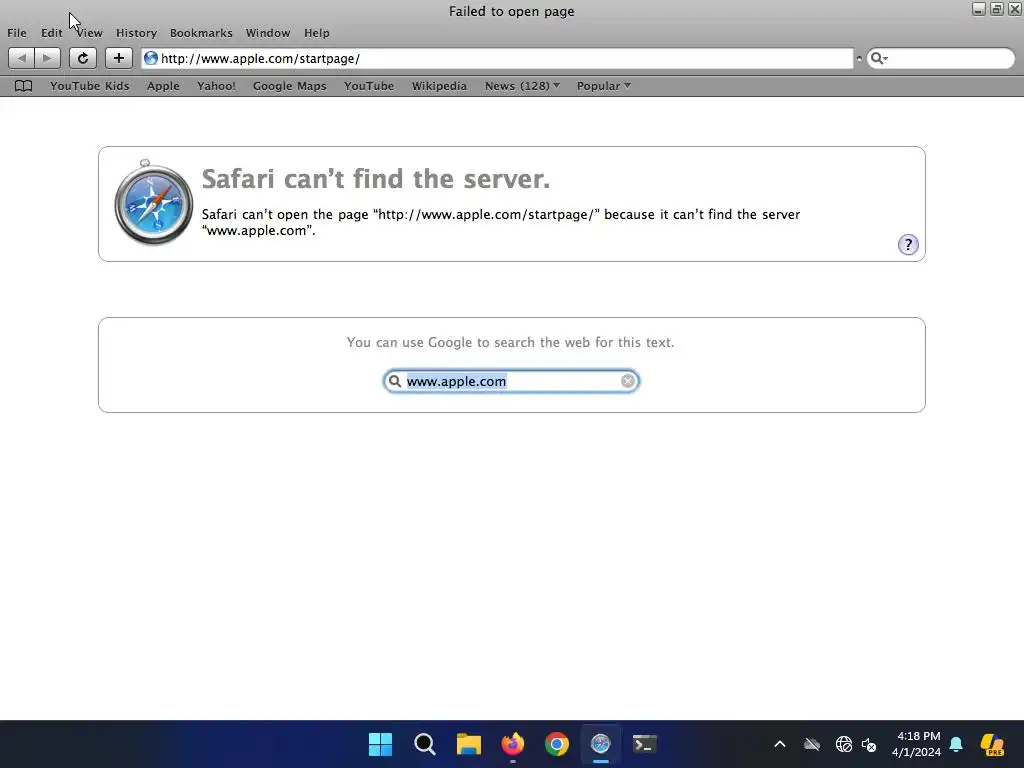1024x768 pixels.
Task: Launch Google Chrome from the taskbar
Action: (x=556, y=744)
